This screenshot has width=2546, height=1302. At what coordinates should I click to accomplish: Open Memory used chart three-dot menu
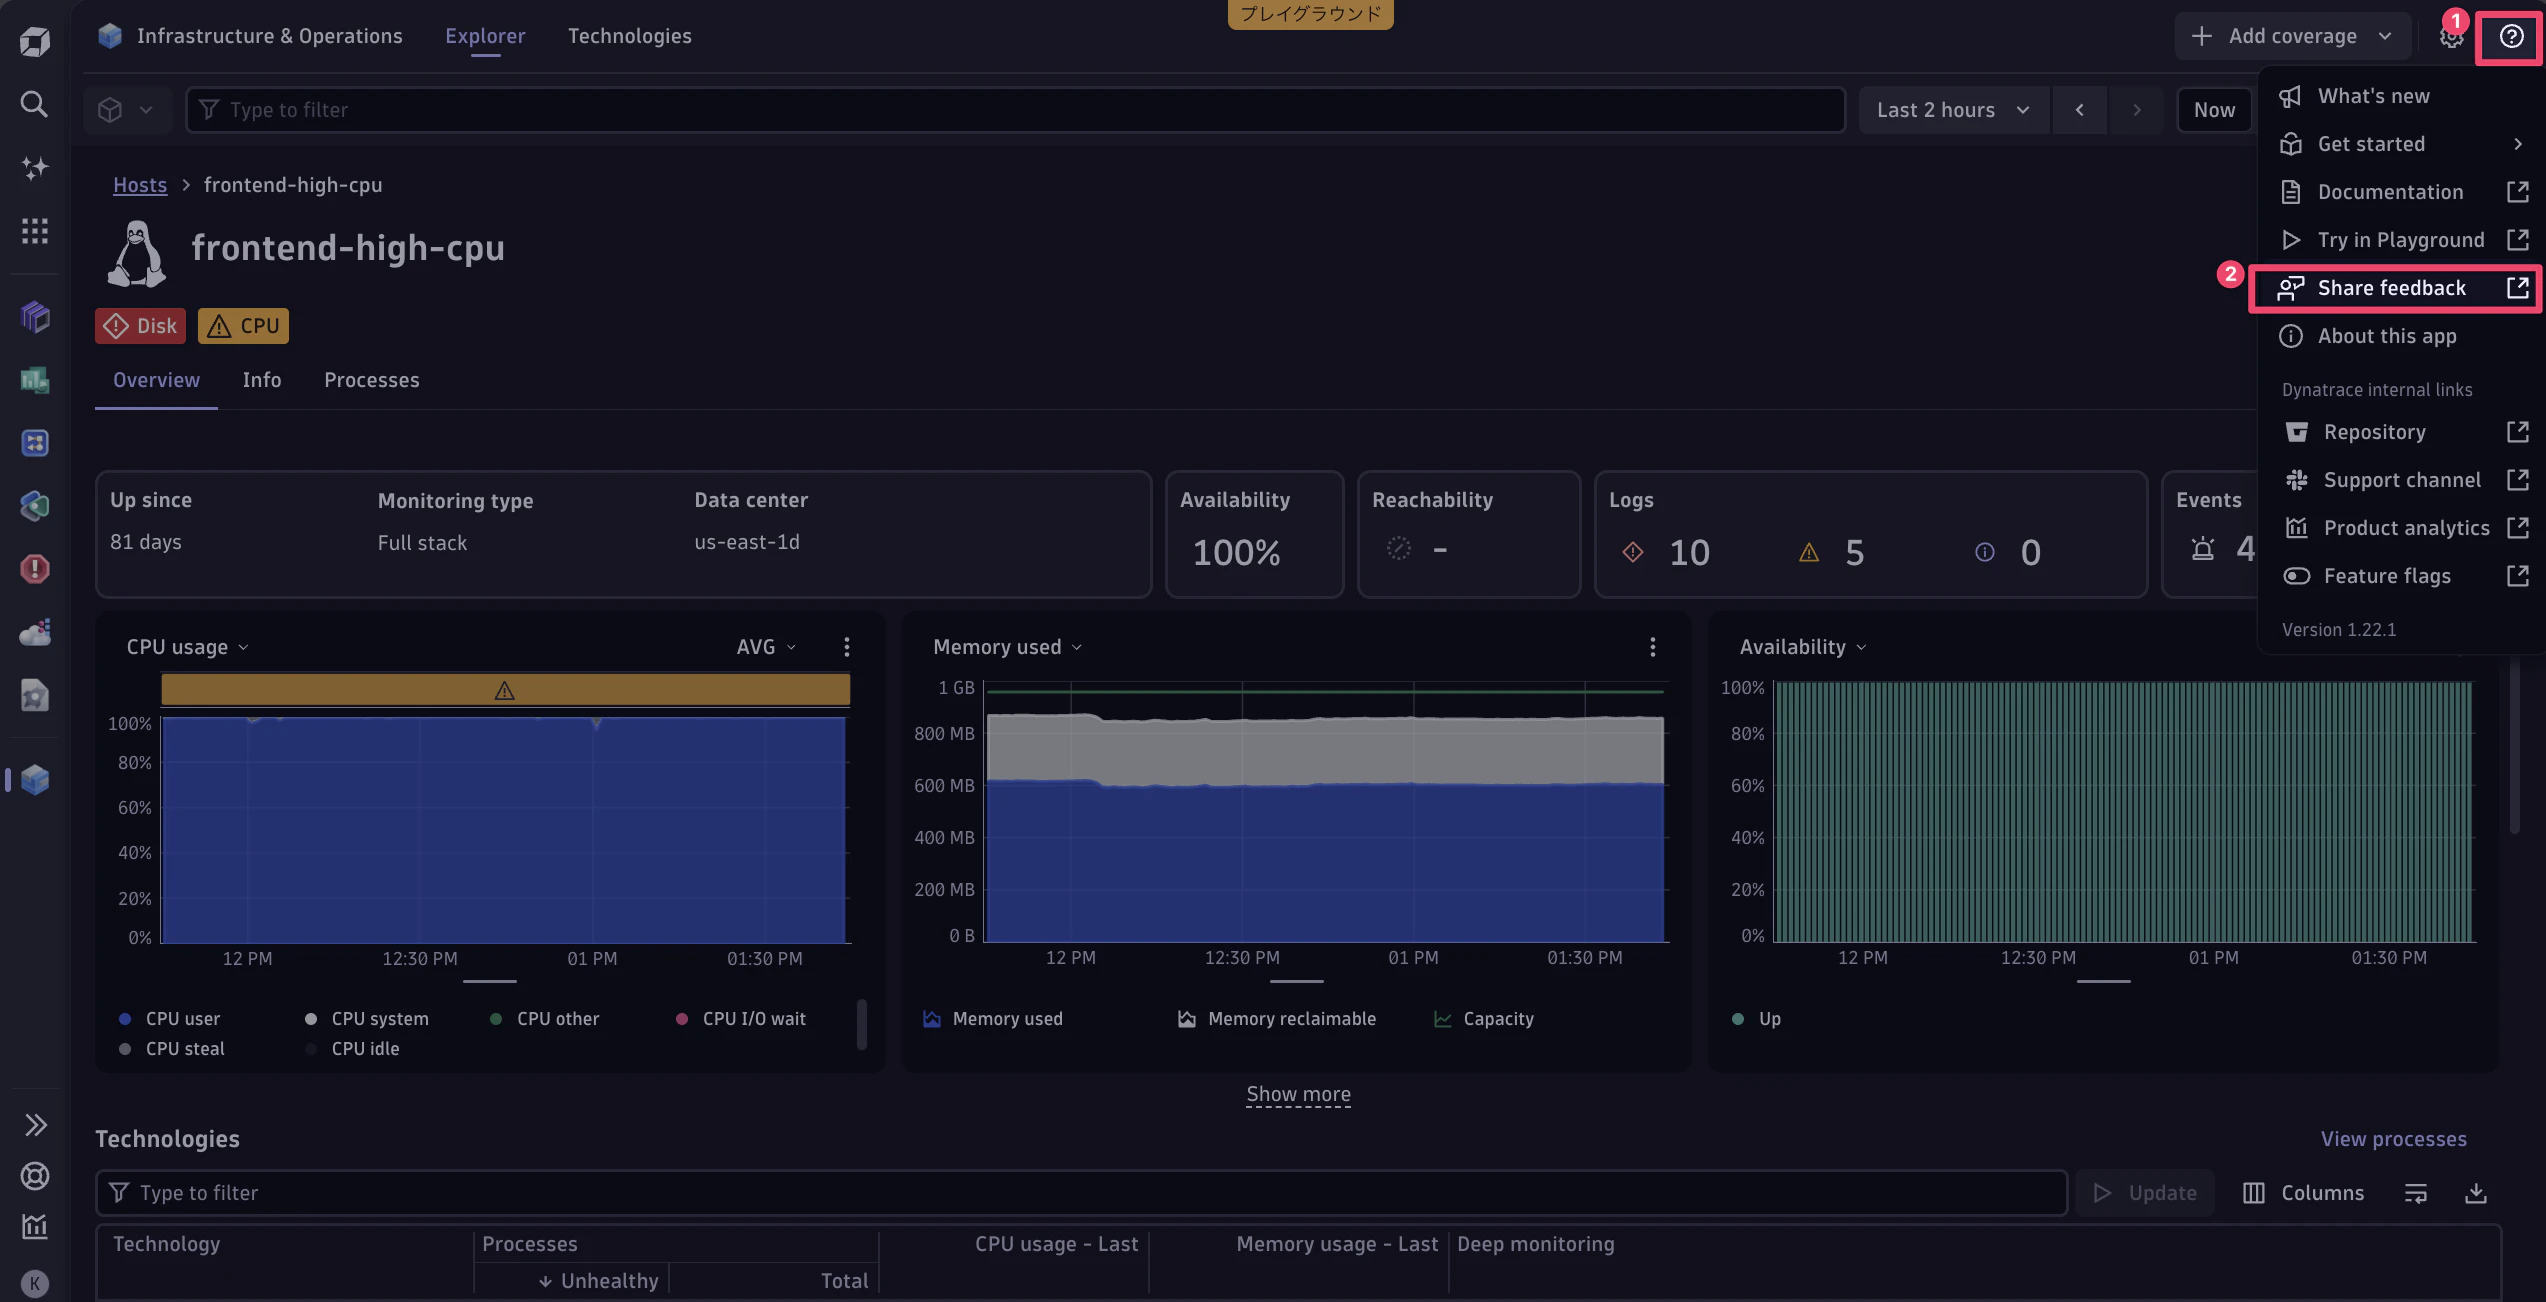point(1653,647)
